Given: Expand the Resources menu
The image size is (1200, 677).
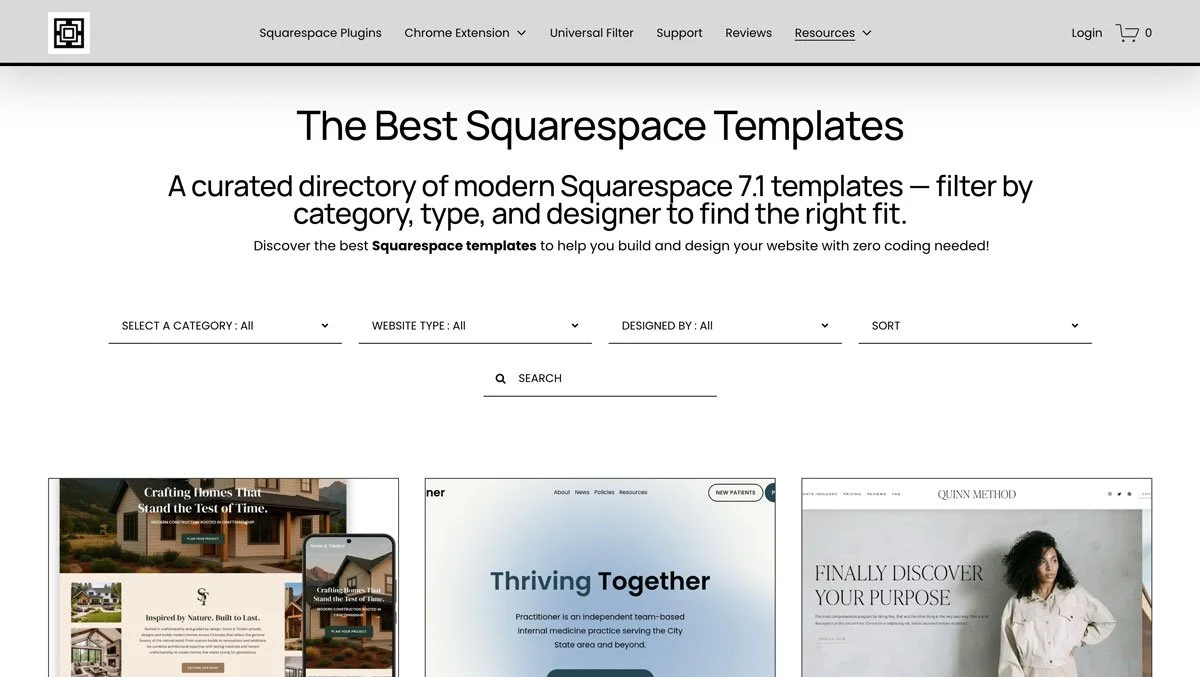Looking at the screenshot, I should (x=833, y=33).
